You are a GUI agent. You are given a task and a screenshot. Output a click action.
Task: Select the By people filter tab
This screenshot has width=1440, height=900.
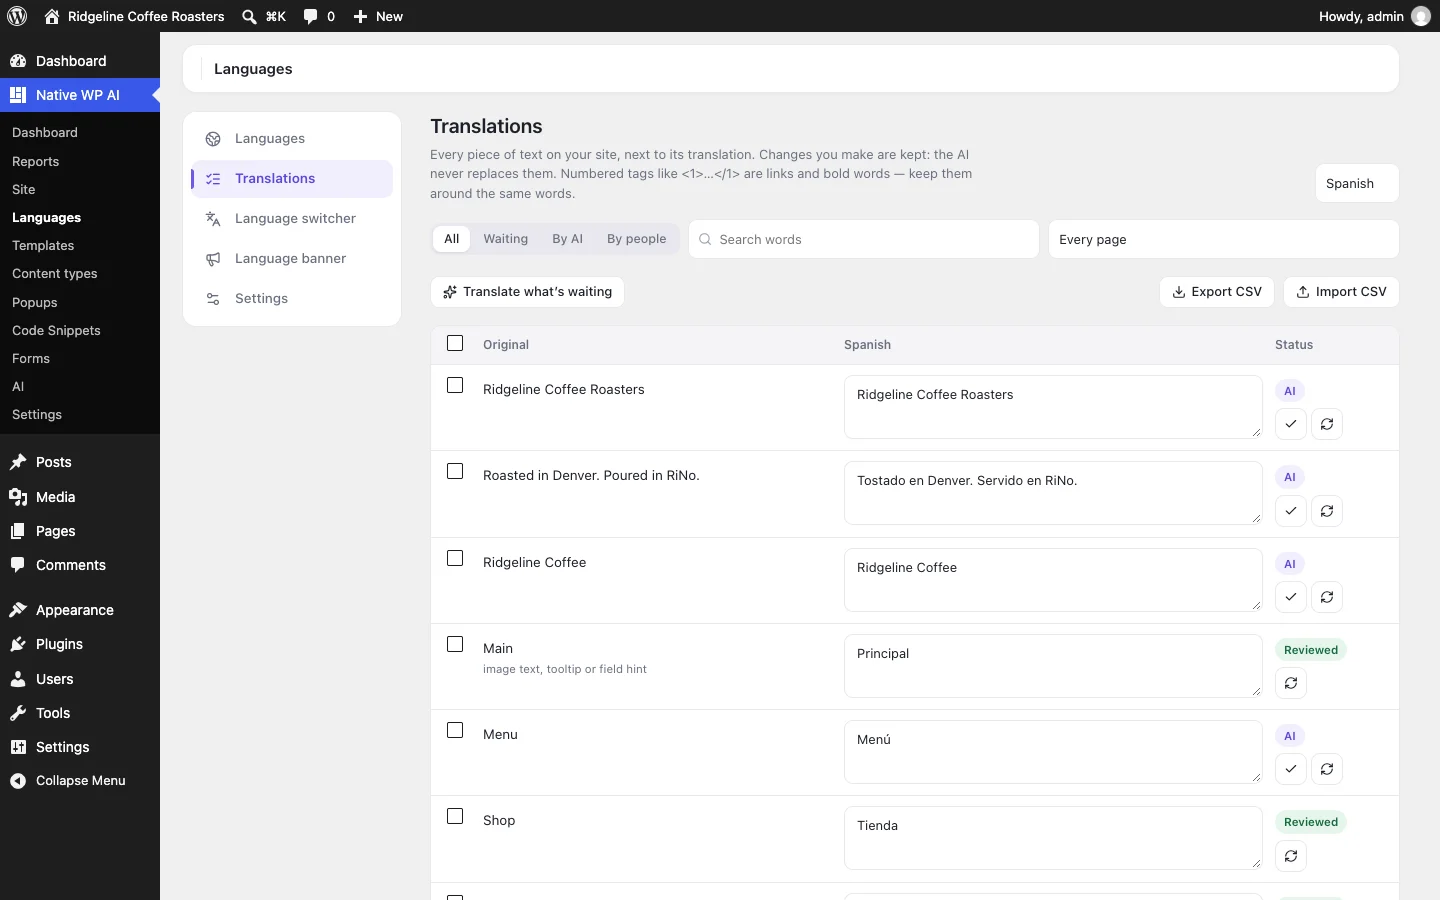click(x=636, y=239)
